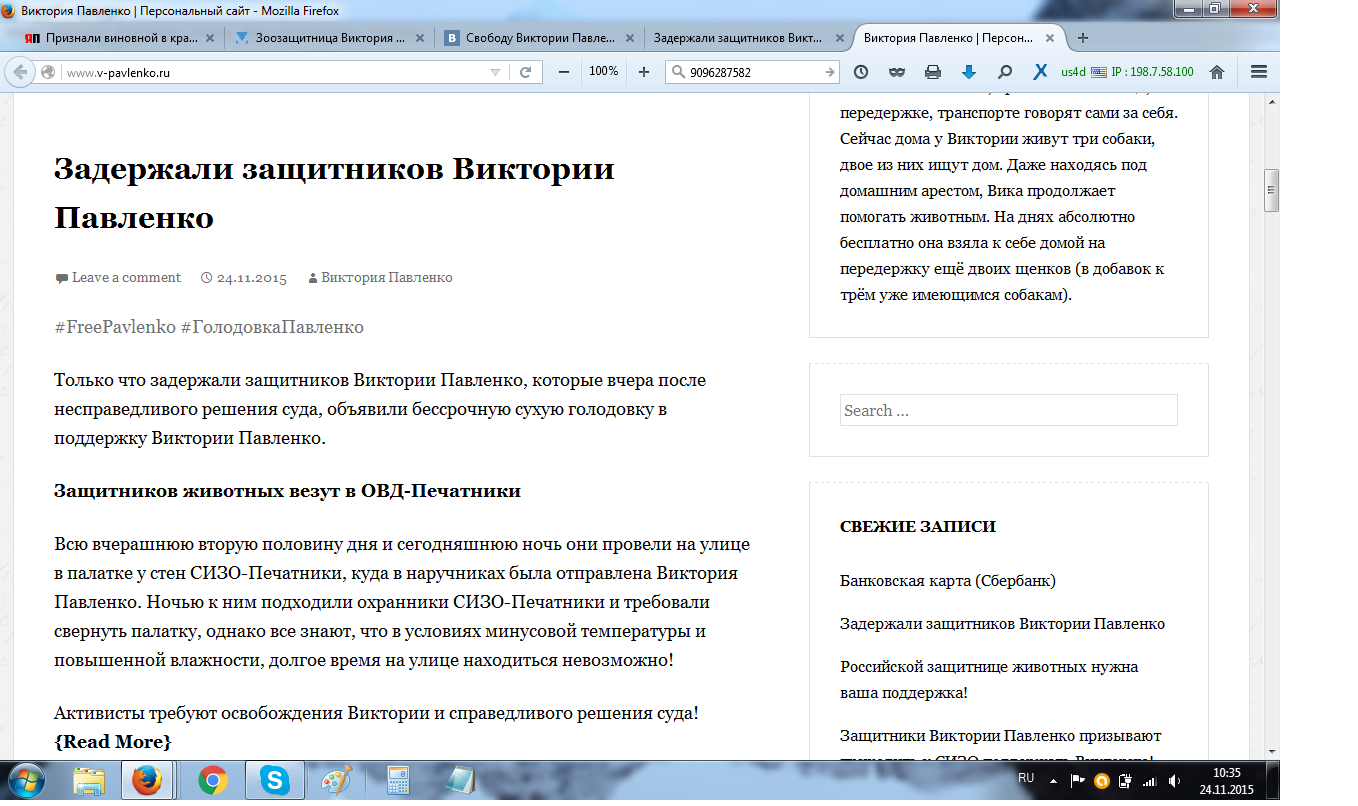
Task: Open the article title 'Задержали защитников Виктории Павленко'
Action: pyautogui.click(x=334, y=193)
